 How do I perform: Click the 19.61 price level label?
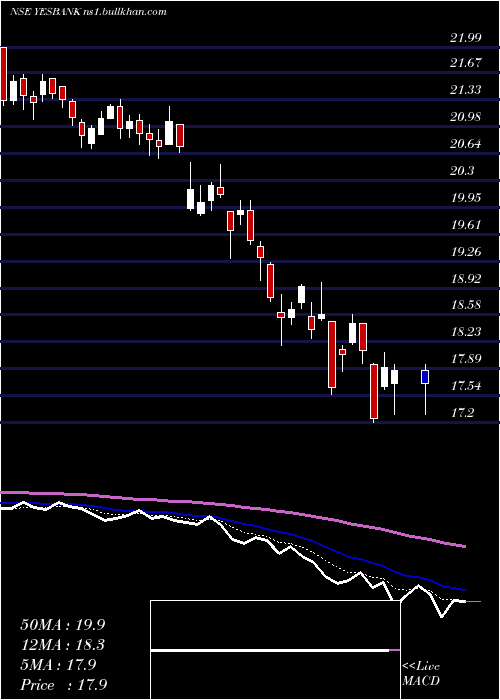(x=466, y=225)
